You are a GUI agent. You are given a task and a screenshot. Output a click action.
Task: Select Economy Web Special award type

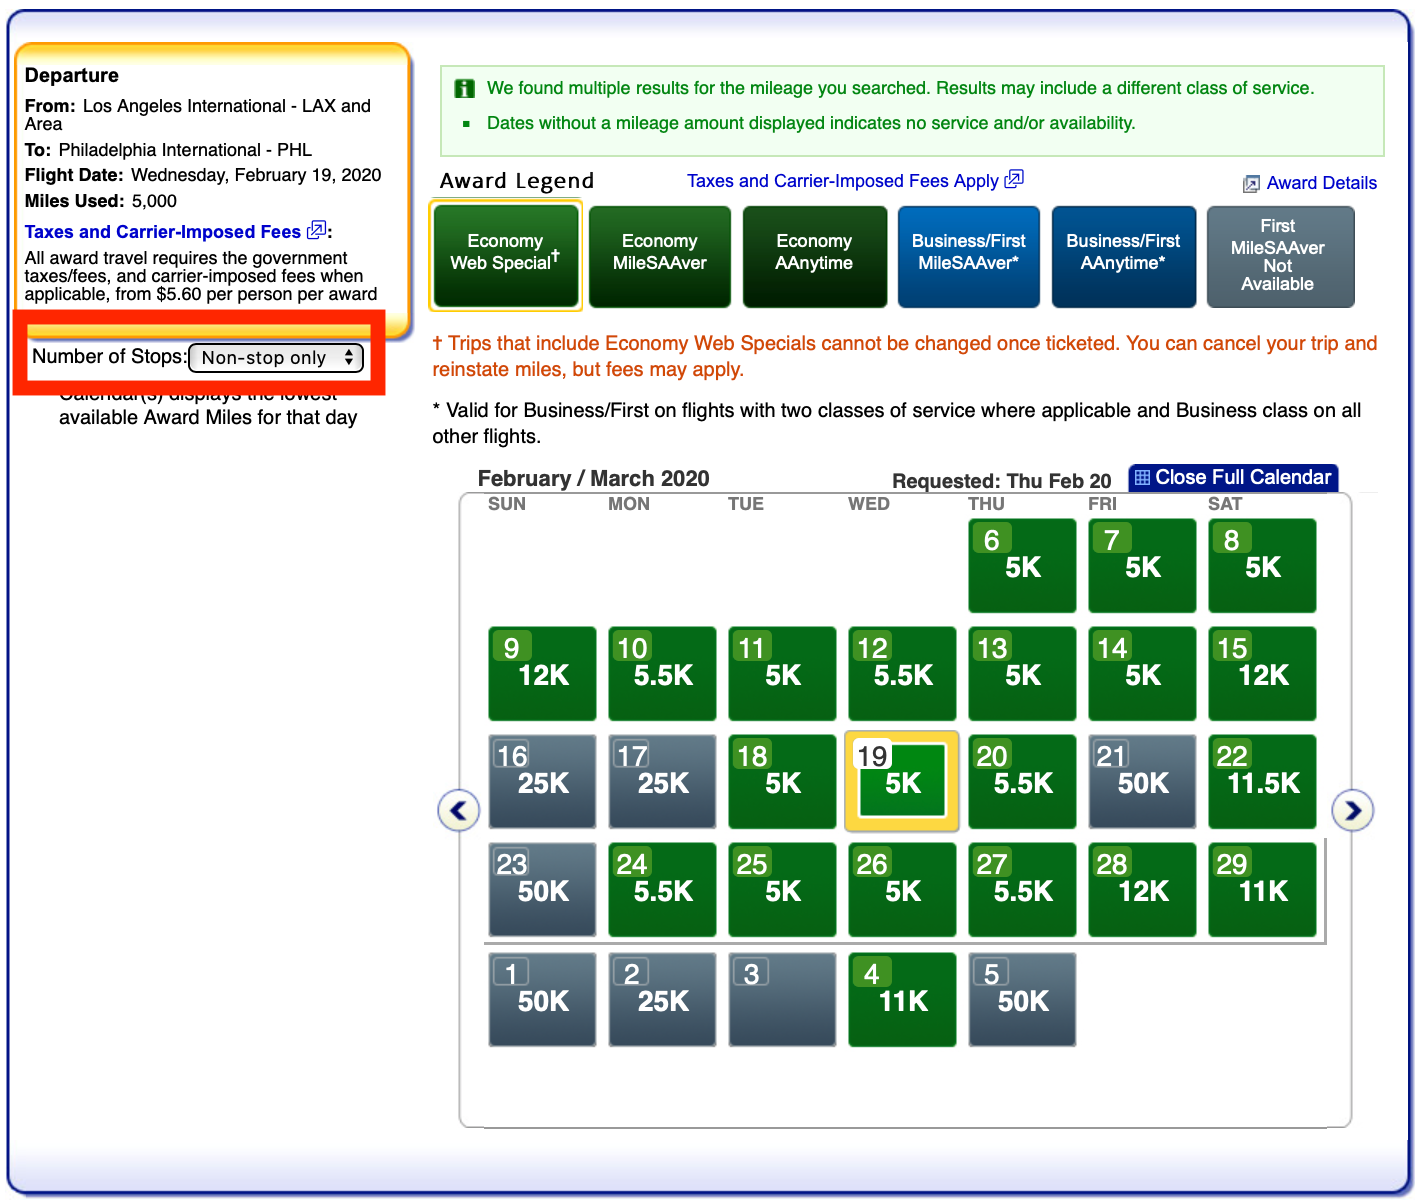point(505,256)
